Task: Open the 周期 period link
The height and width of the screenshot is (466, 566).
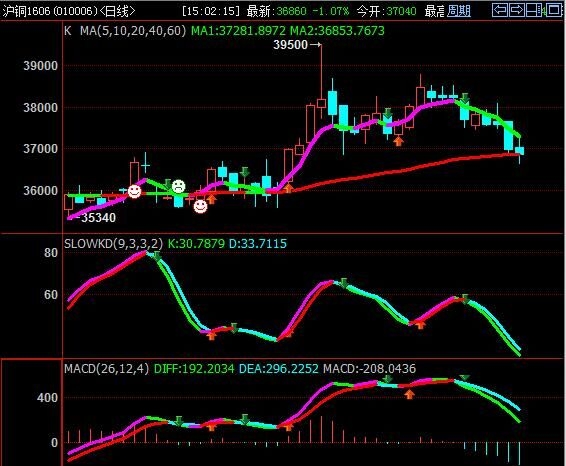Action: [x=459, y=11]
